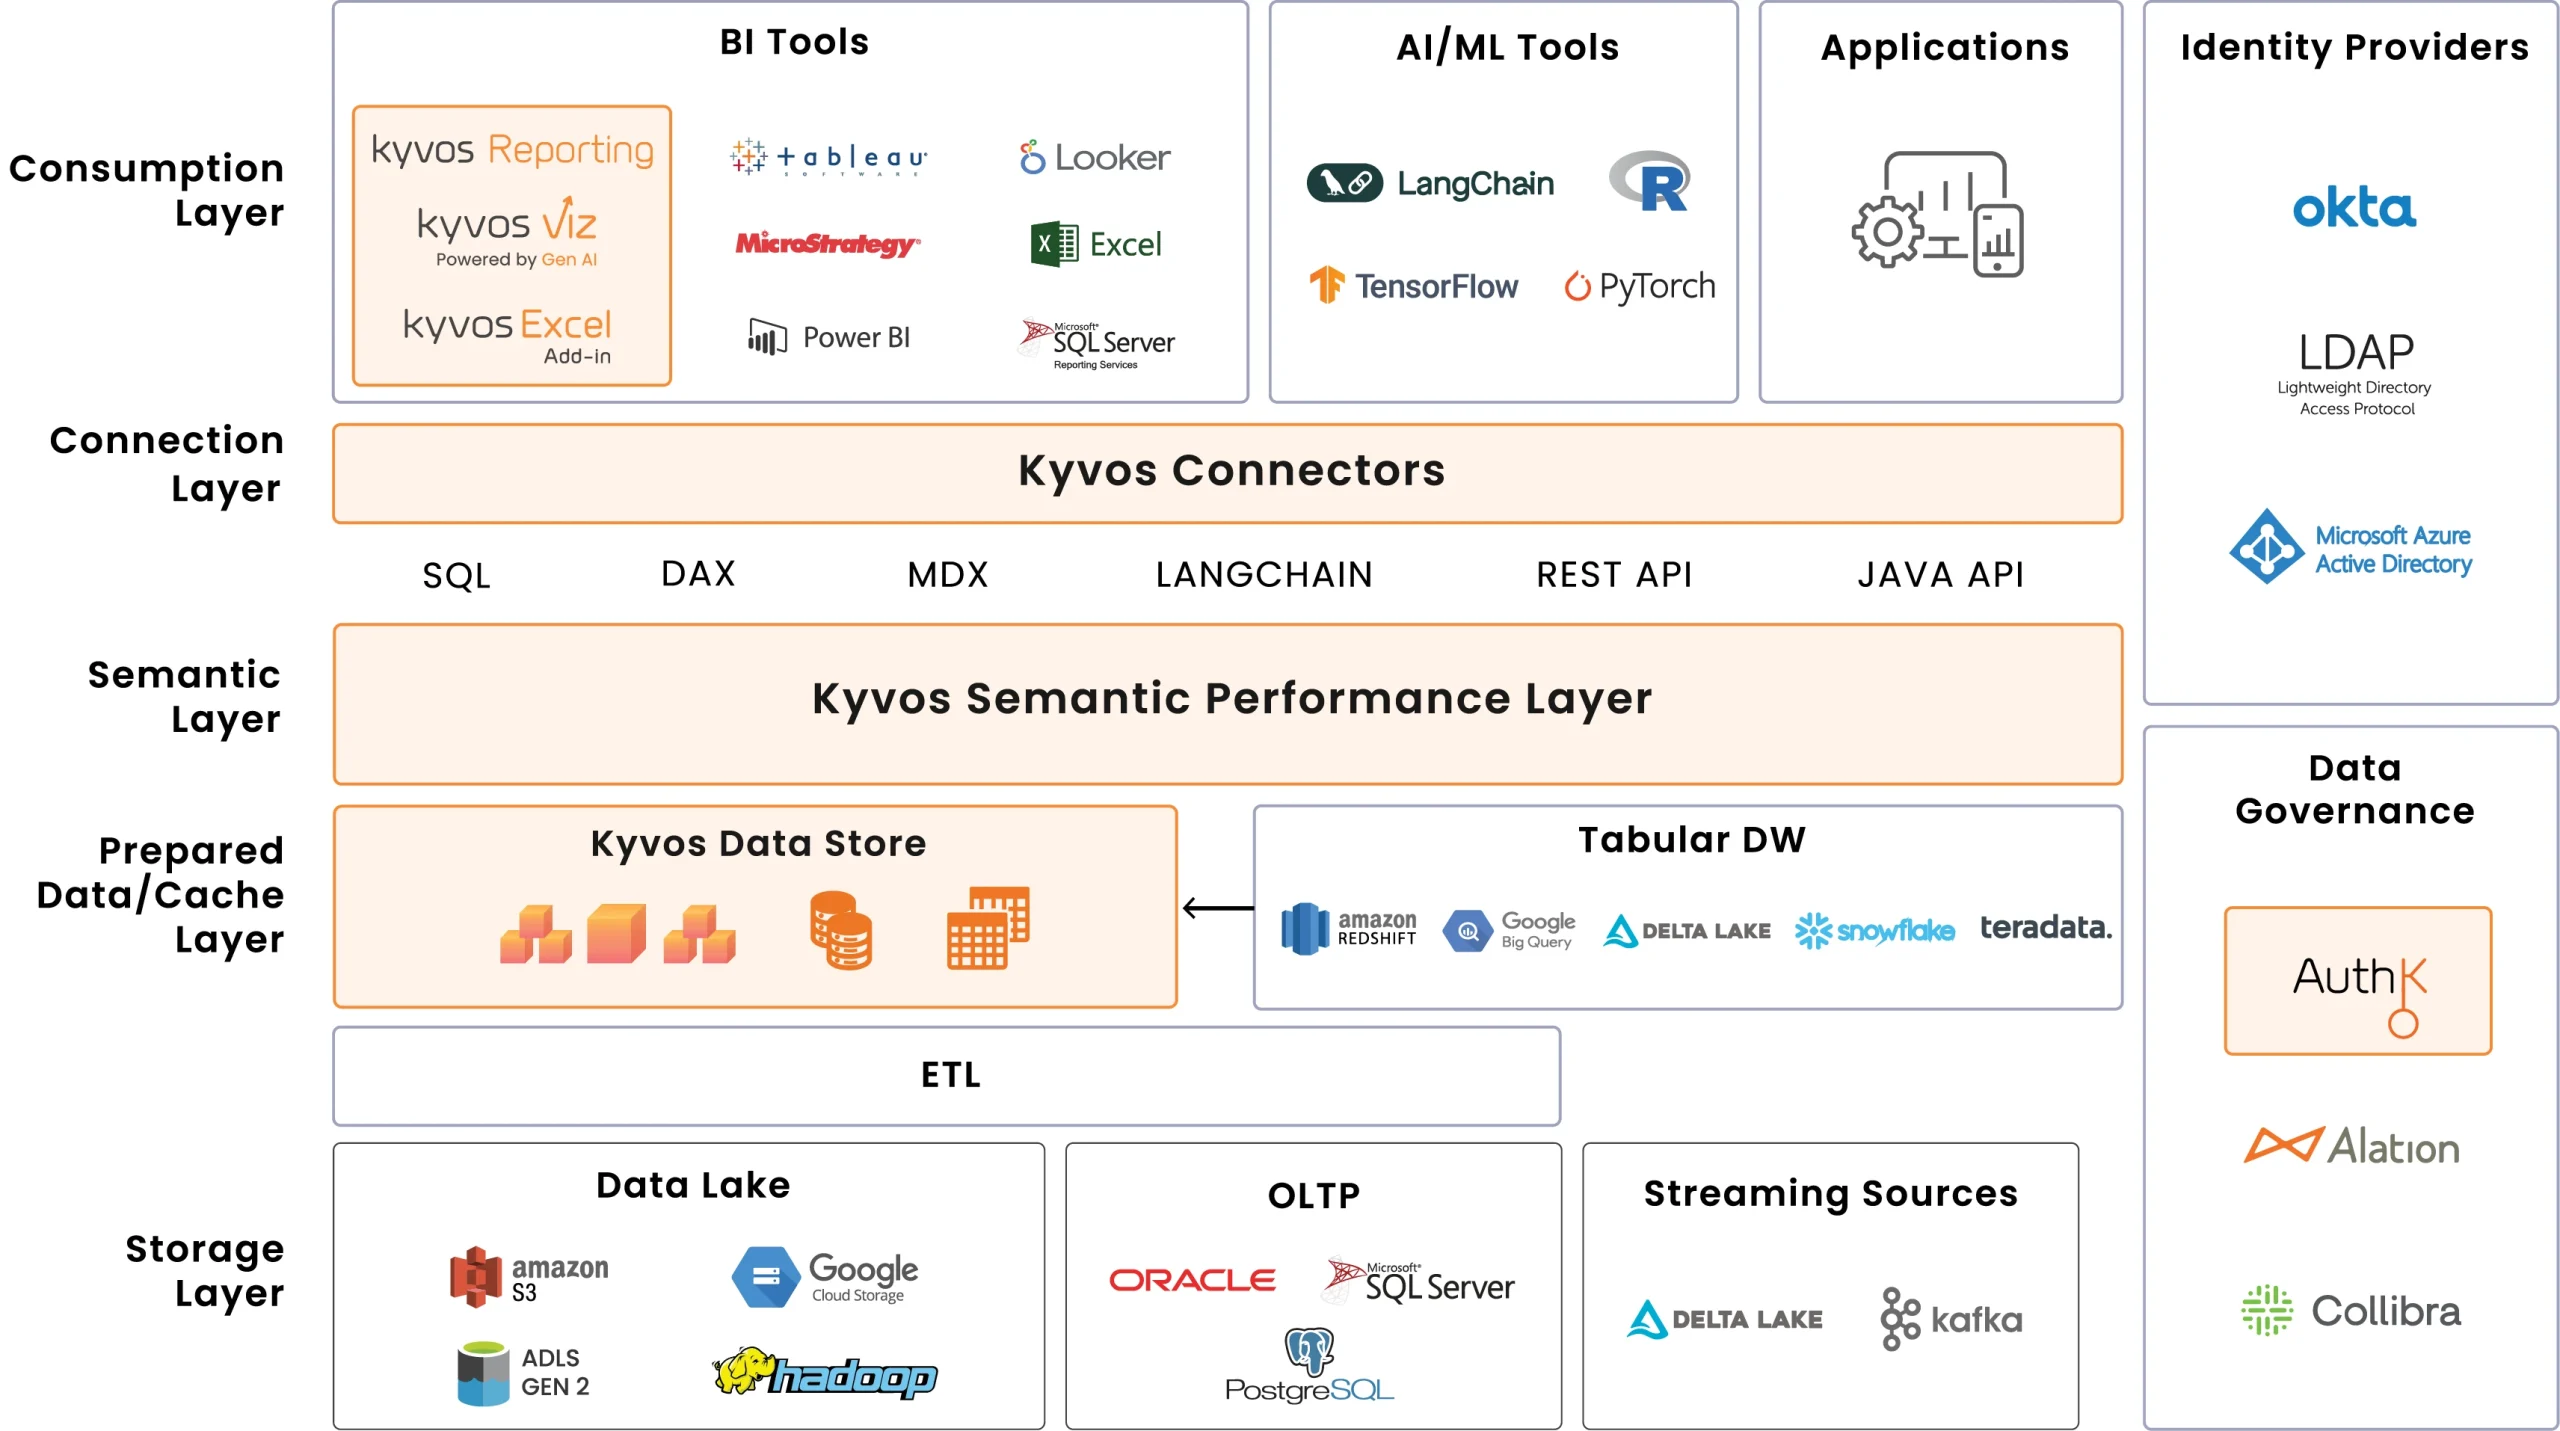Select the Google Cloud Storage logo
Viewport: 2560px width, 1431px height.
click(825, 1277)
